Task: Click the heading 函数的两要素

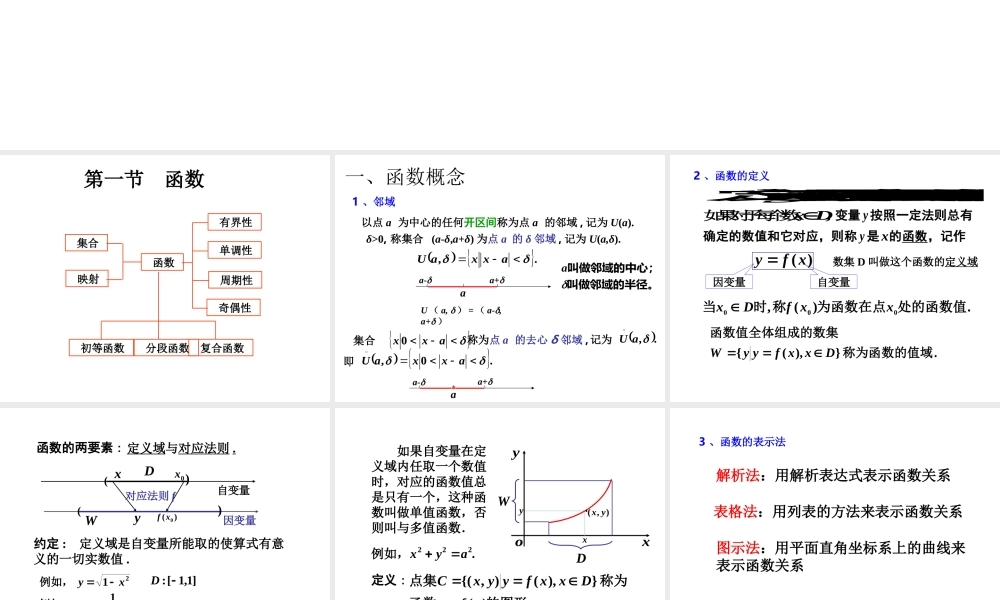Action: 75,448
